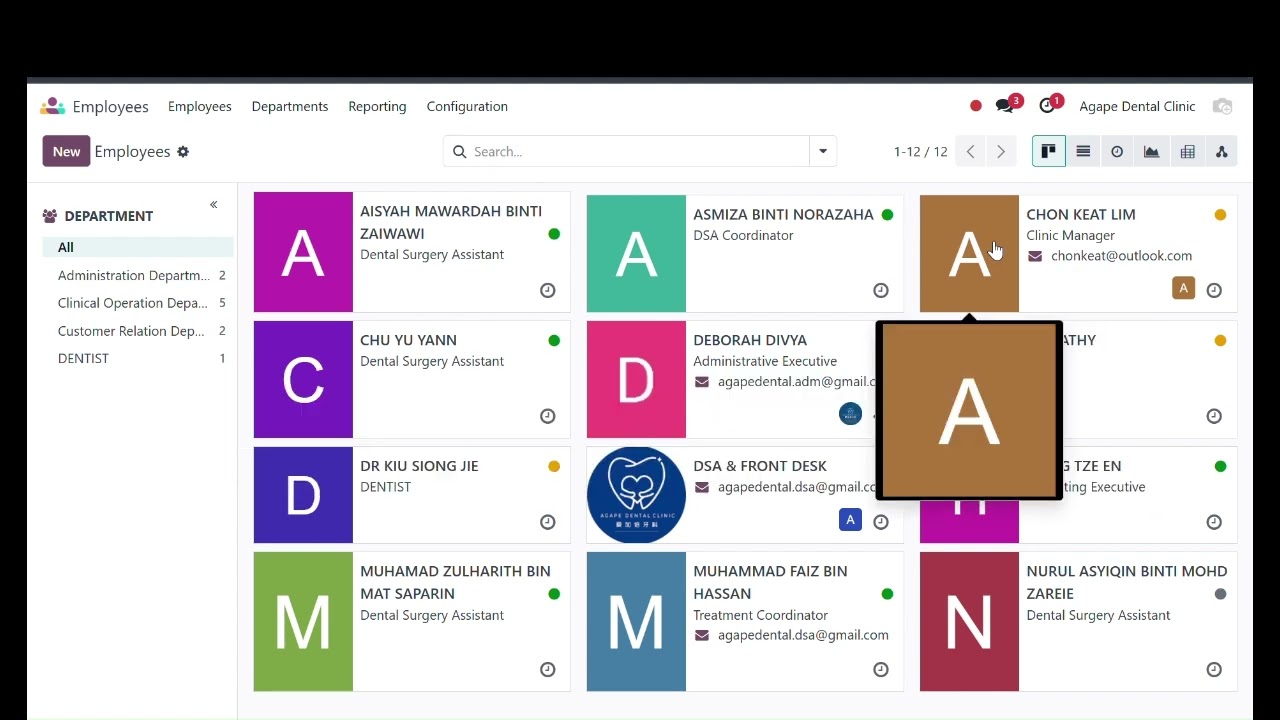Open Agape Dental Clinic company switcher
The image size is (1280, 720).
(1137, 106)
